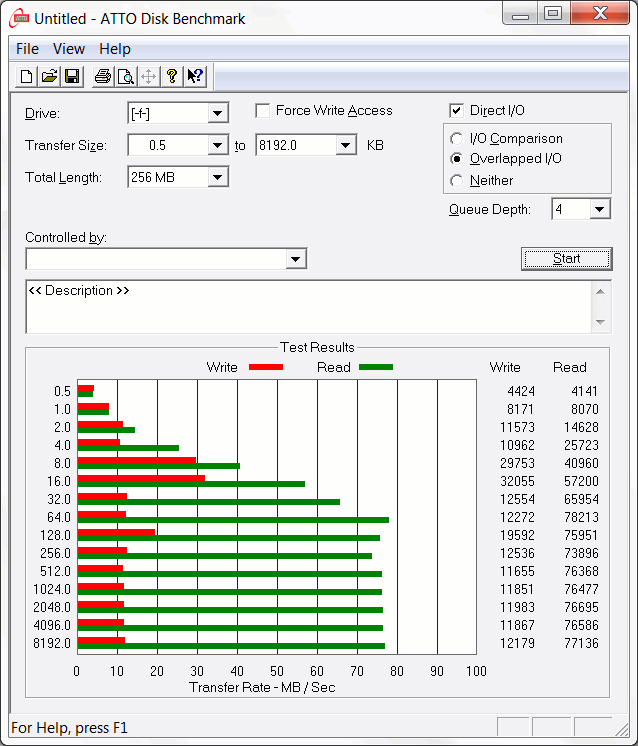Click the yellow question mark About icon
This screenshot has height=746, width=638.
[172, 76]
